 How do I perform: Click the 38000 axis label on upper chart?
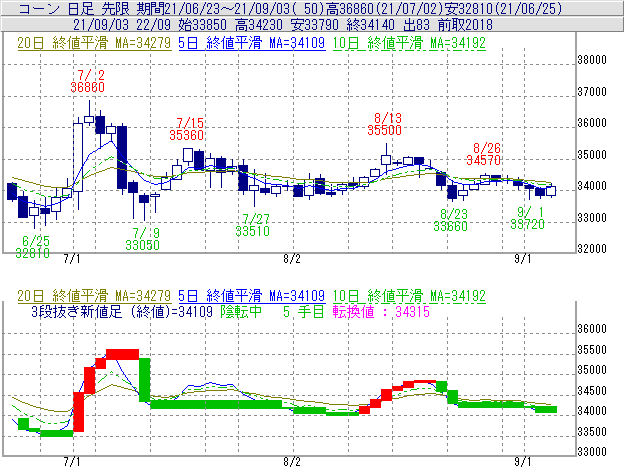click(592, 60)
